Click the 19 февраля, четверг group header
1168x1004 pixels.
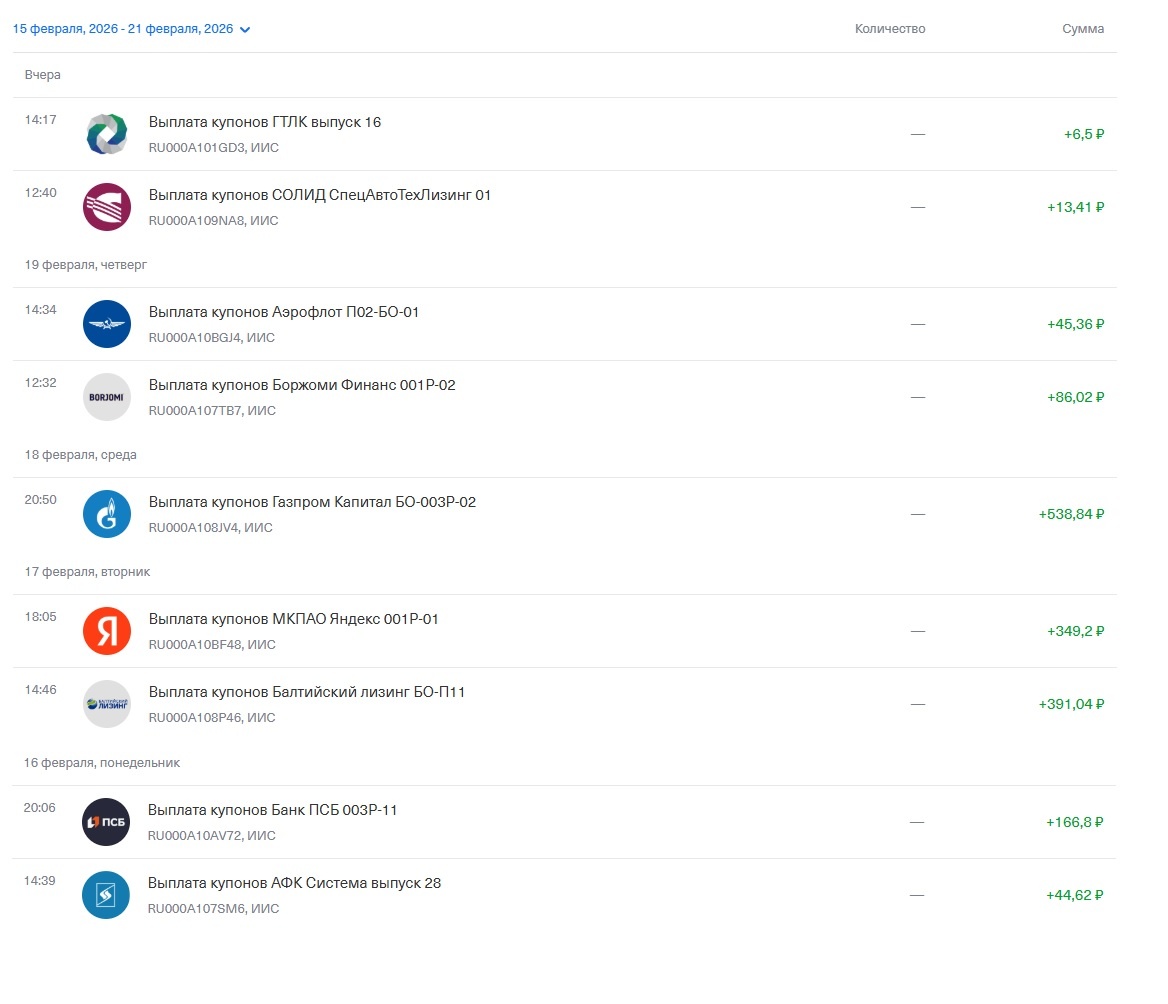click(x=86, y=264)
